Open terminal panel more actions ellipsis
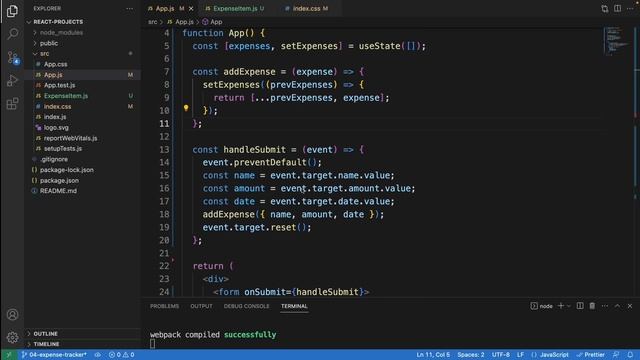 point(604,306)
